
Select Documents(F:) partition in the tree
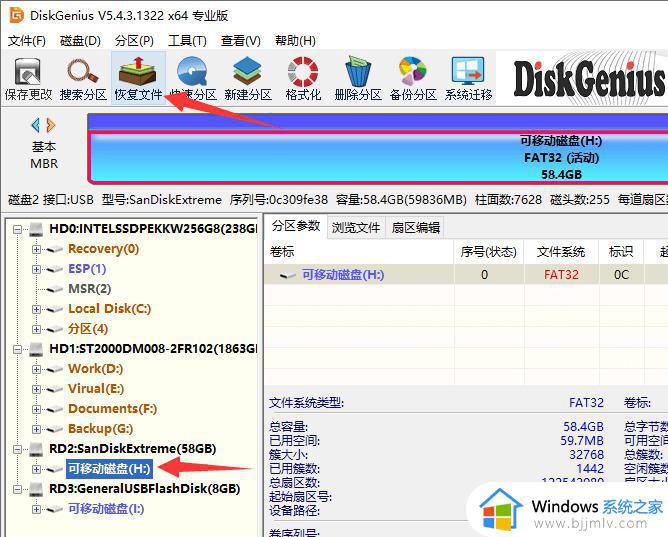pos(112,409)
